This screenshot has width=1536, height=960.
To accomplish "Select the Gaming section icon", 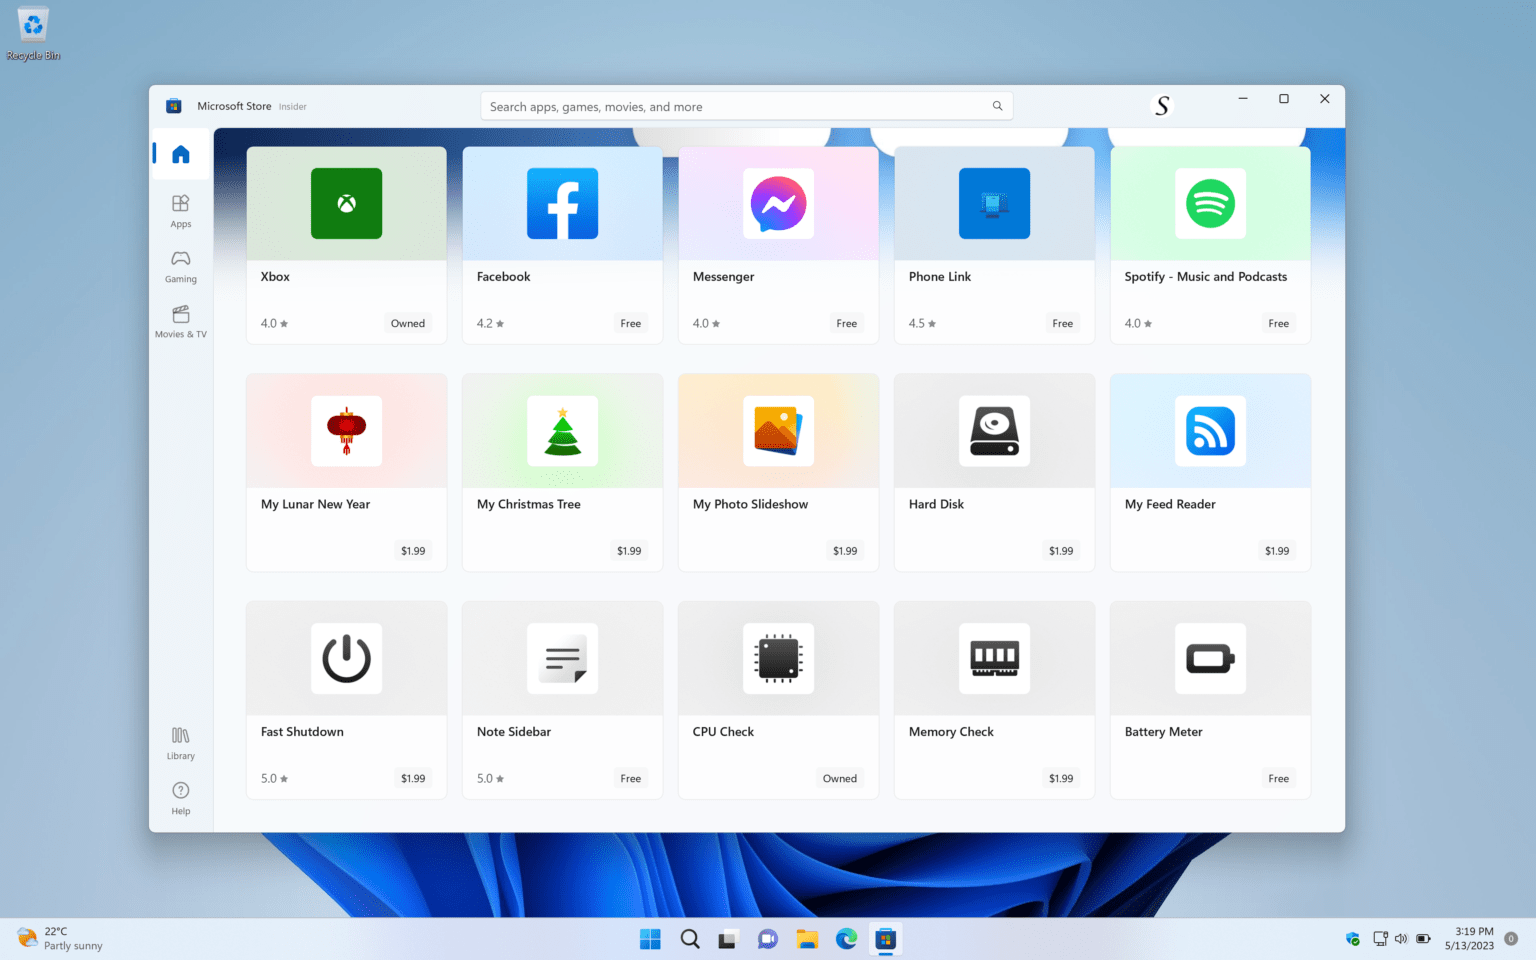I will [180, 265].
